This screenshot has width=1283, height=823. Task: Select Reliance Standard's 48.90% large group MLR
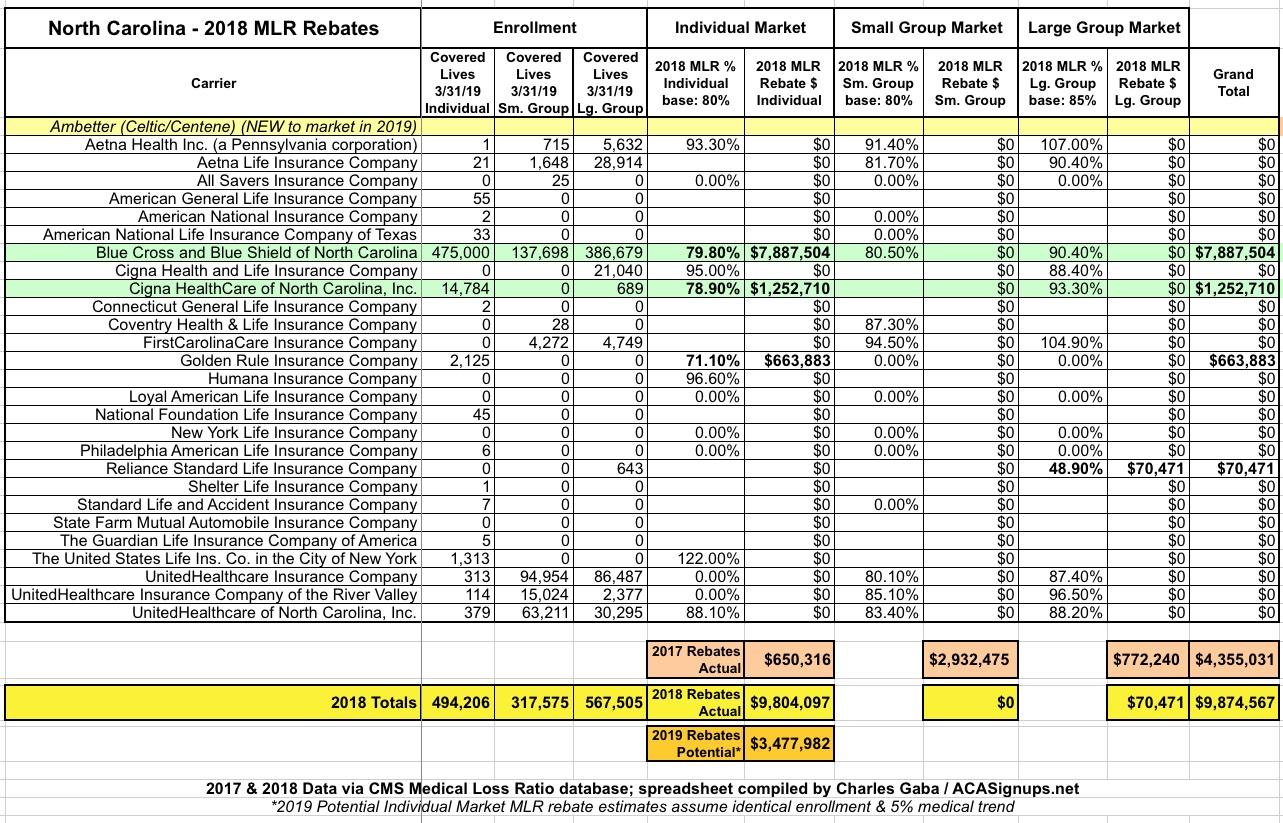point(1063,469)
